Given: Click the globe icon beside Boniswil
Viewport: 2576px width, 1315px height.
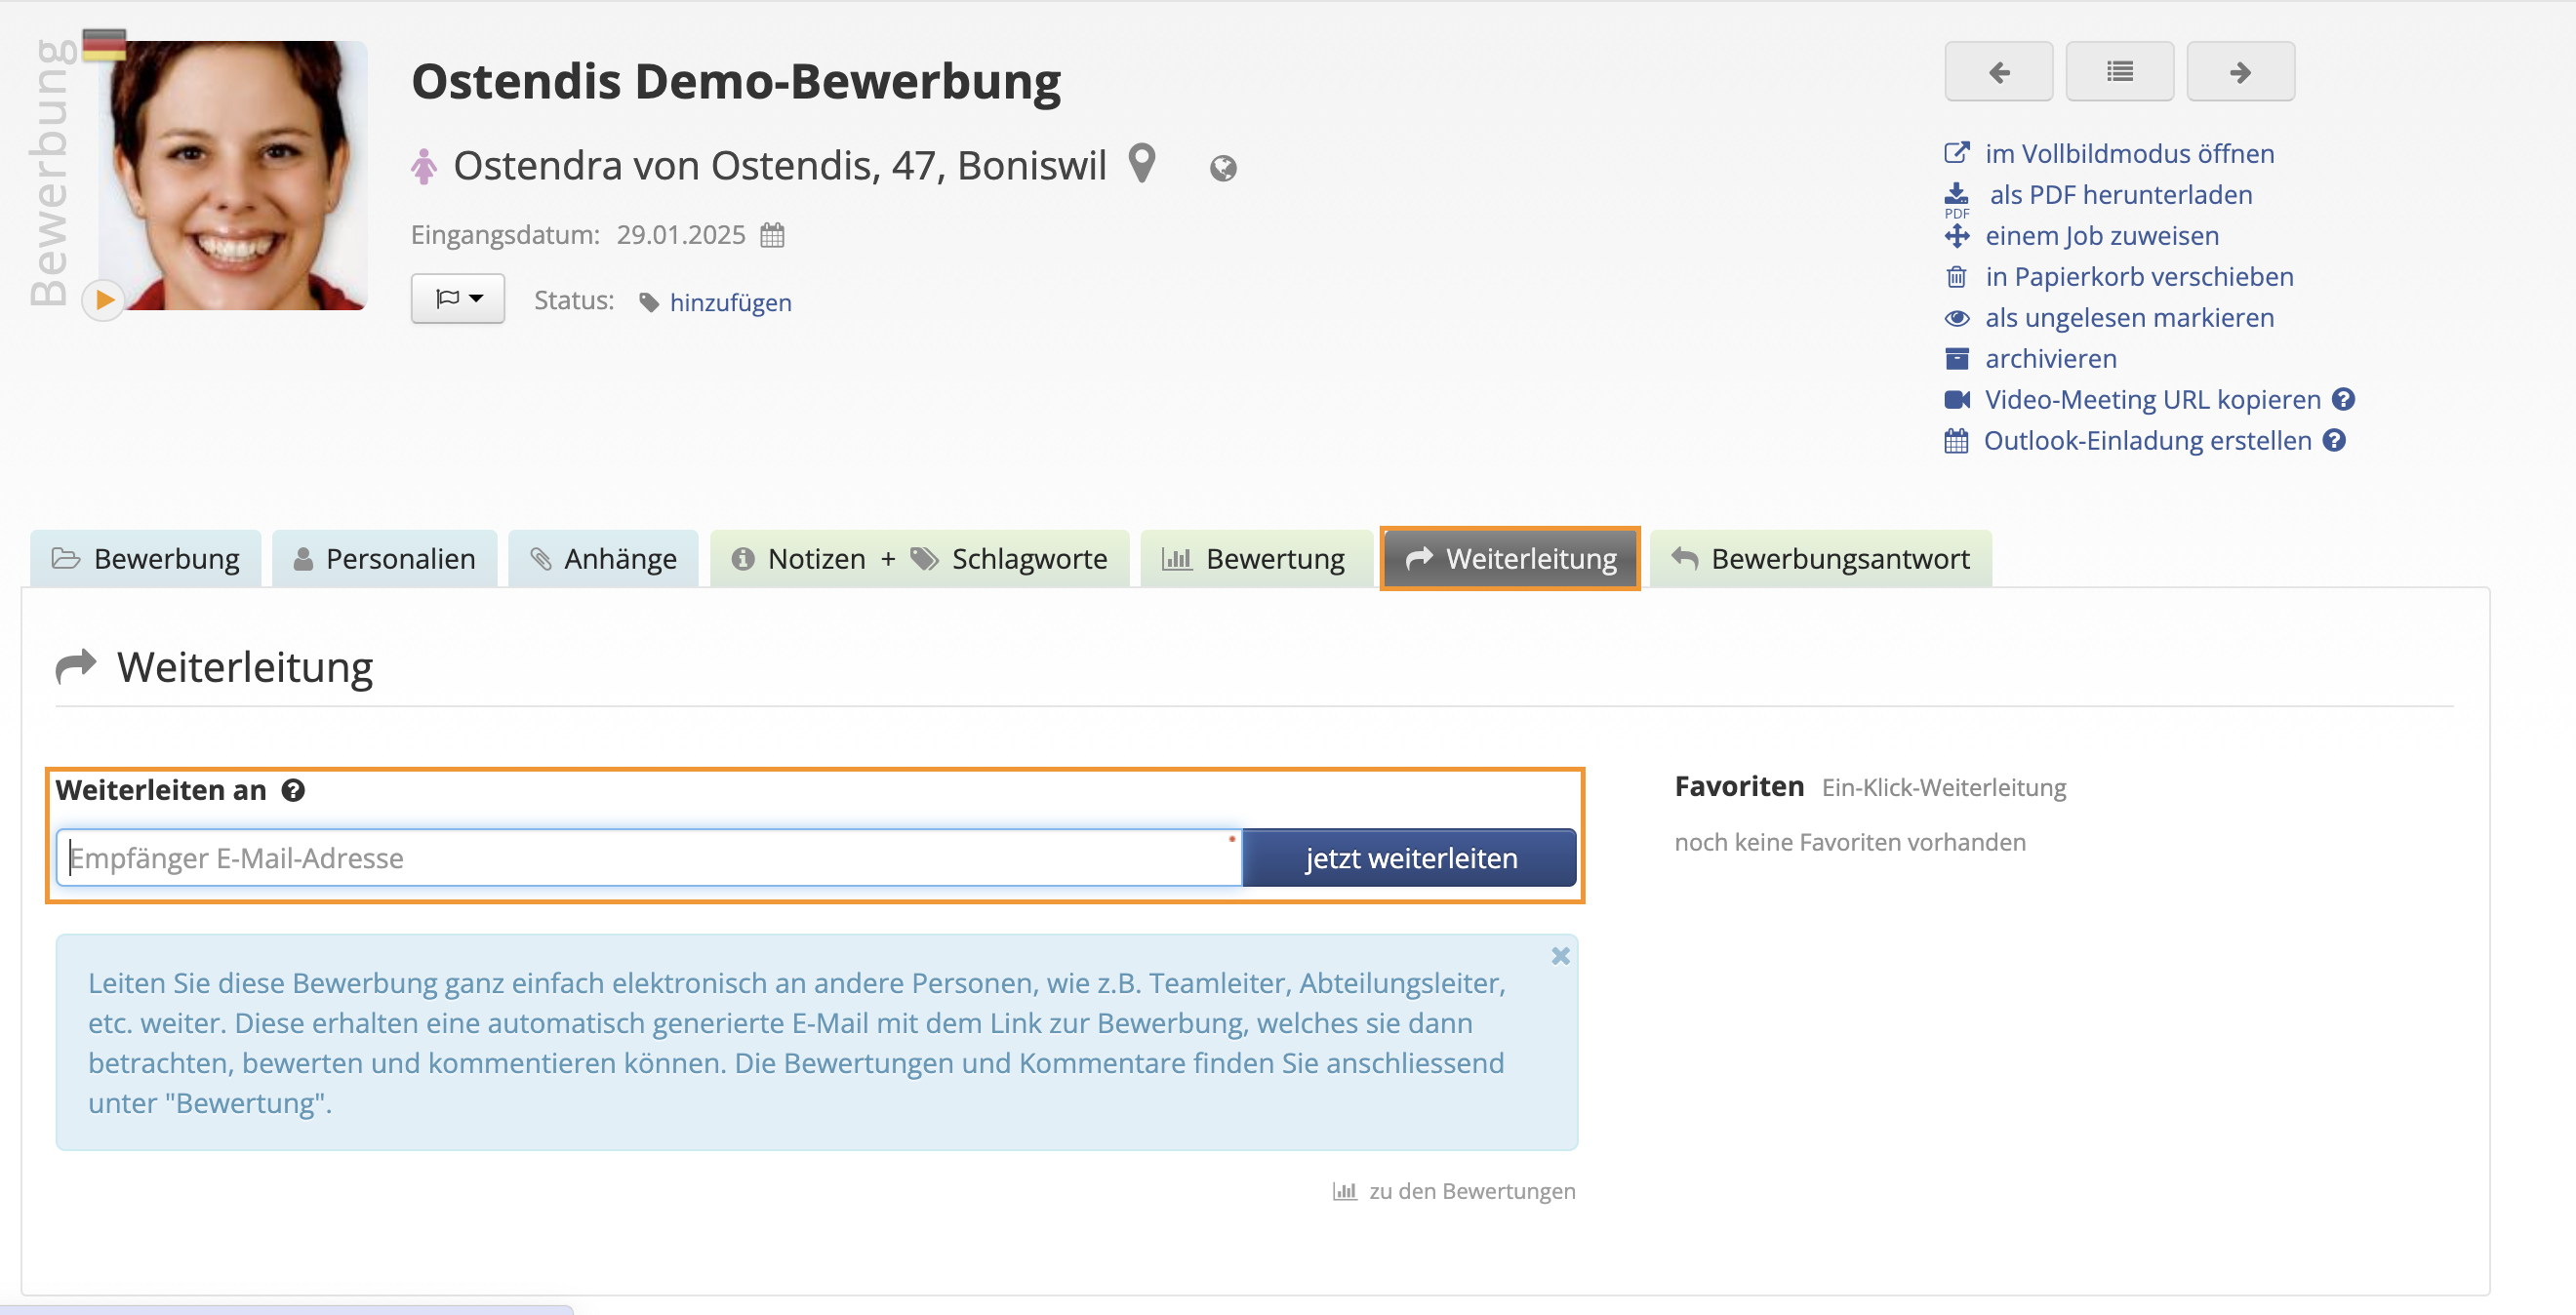Looking at the screenshot, I should click(x=1222, y=168).
